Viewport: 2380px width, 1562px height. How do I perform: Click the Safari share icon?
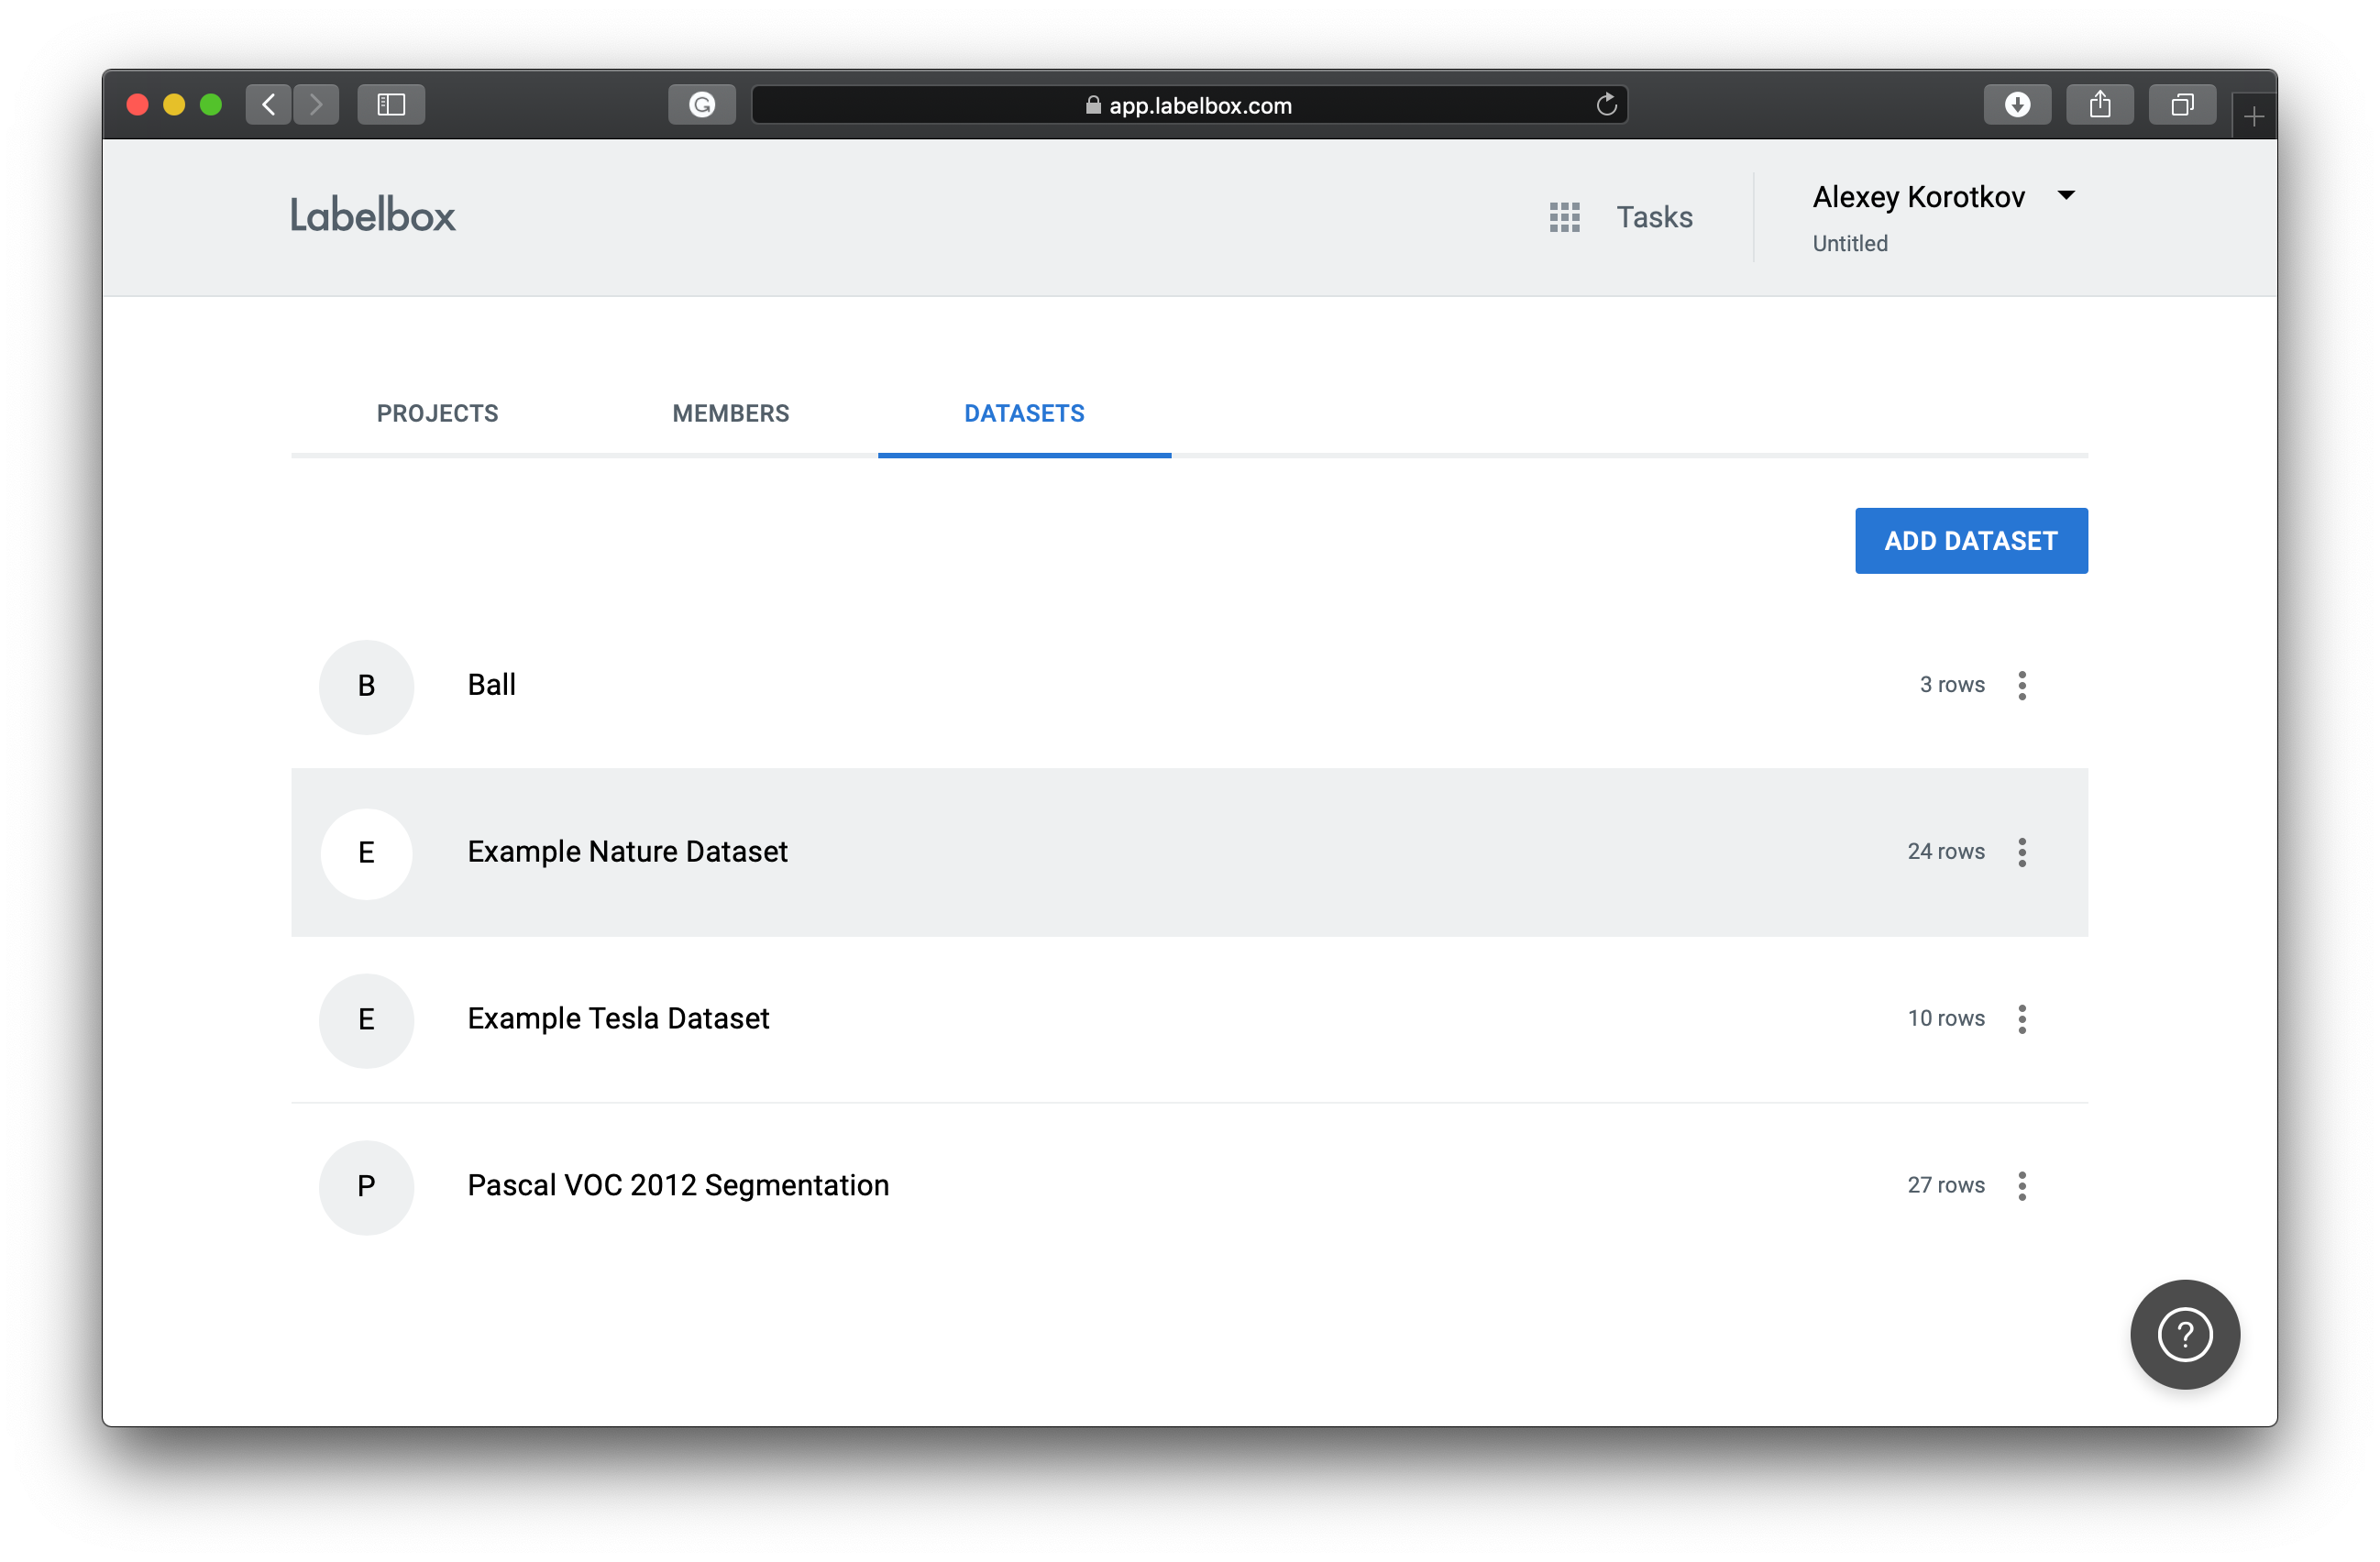2099,105
